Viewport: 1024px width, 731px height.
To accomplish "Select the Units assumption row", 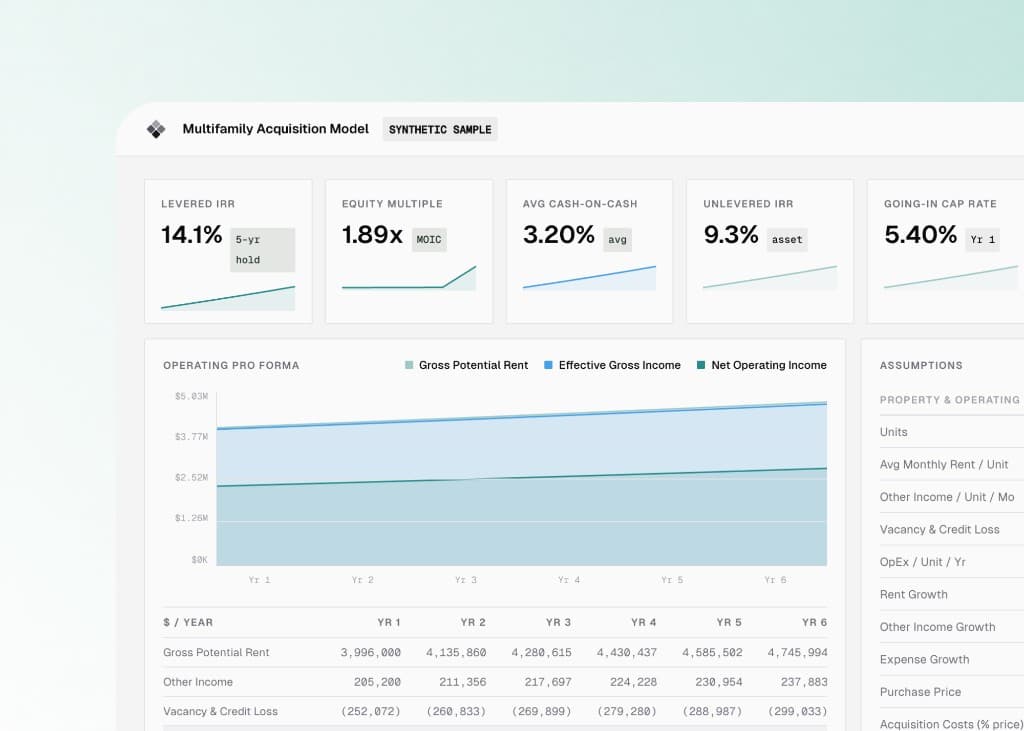I will point(952,432).
